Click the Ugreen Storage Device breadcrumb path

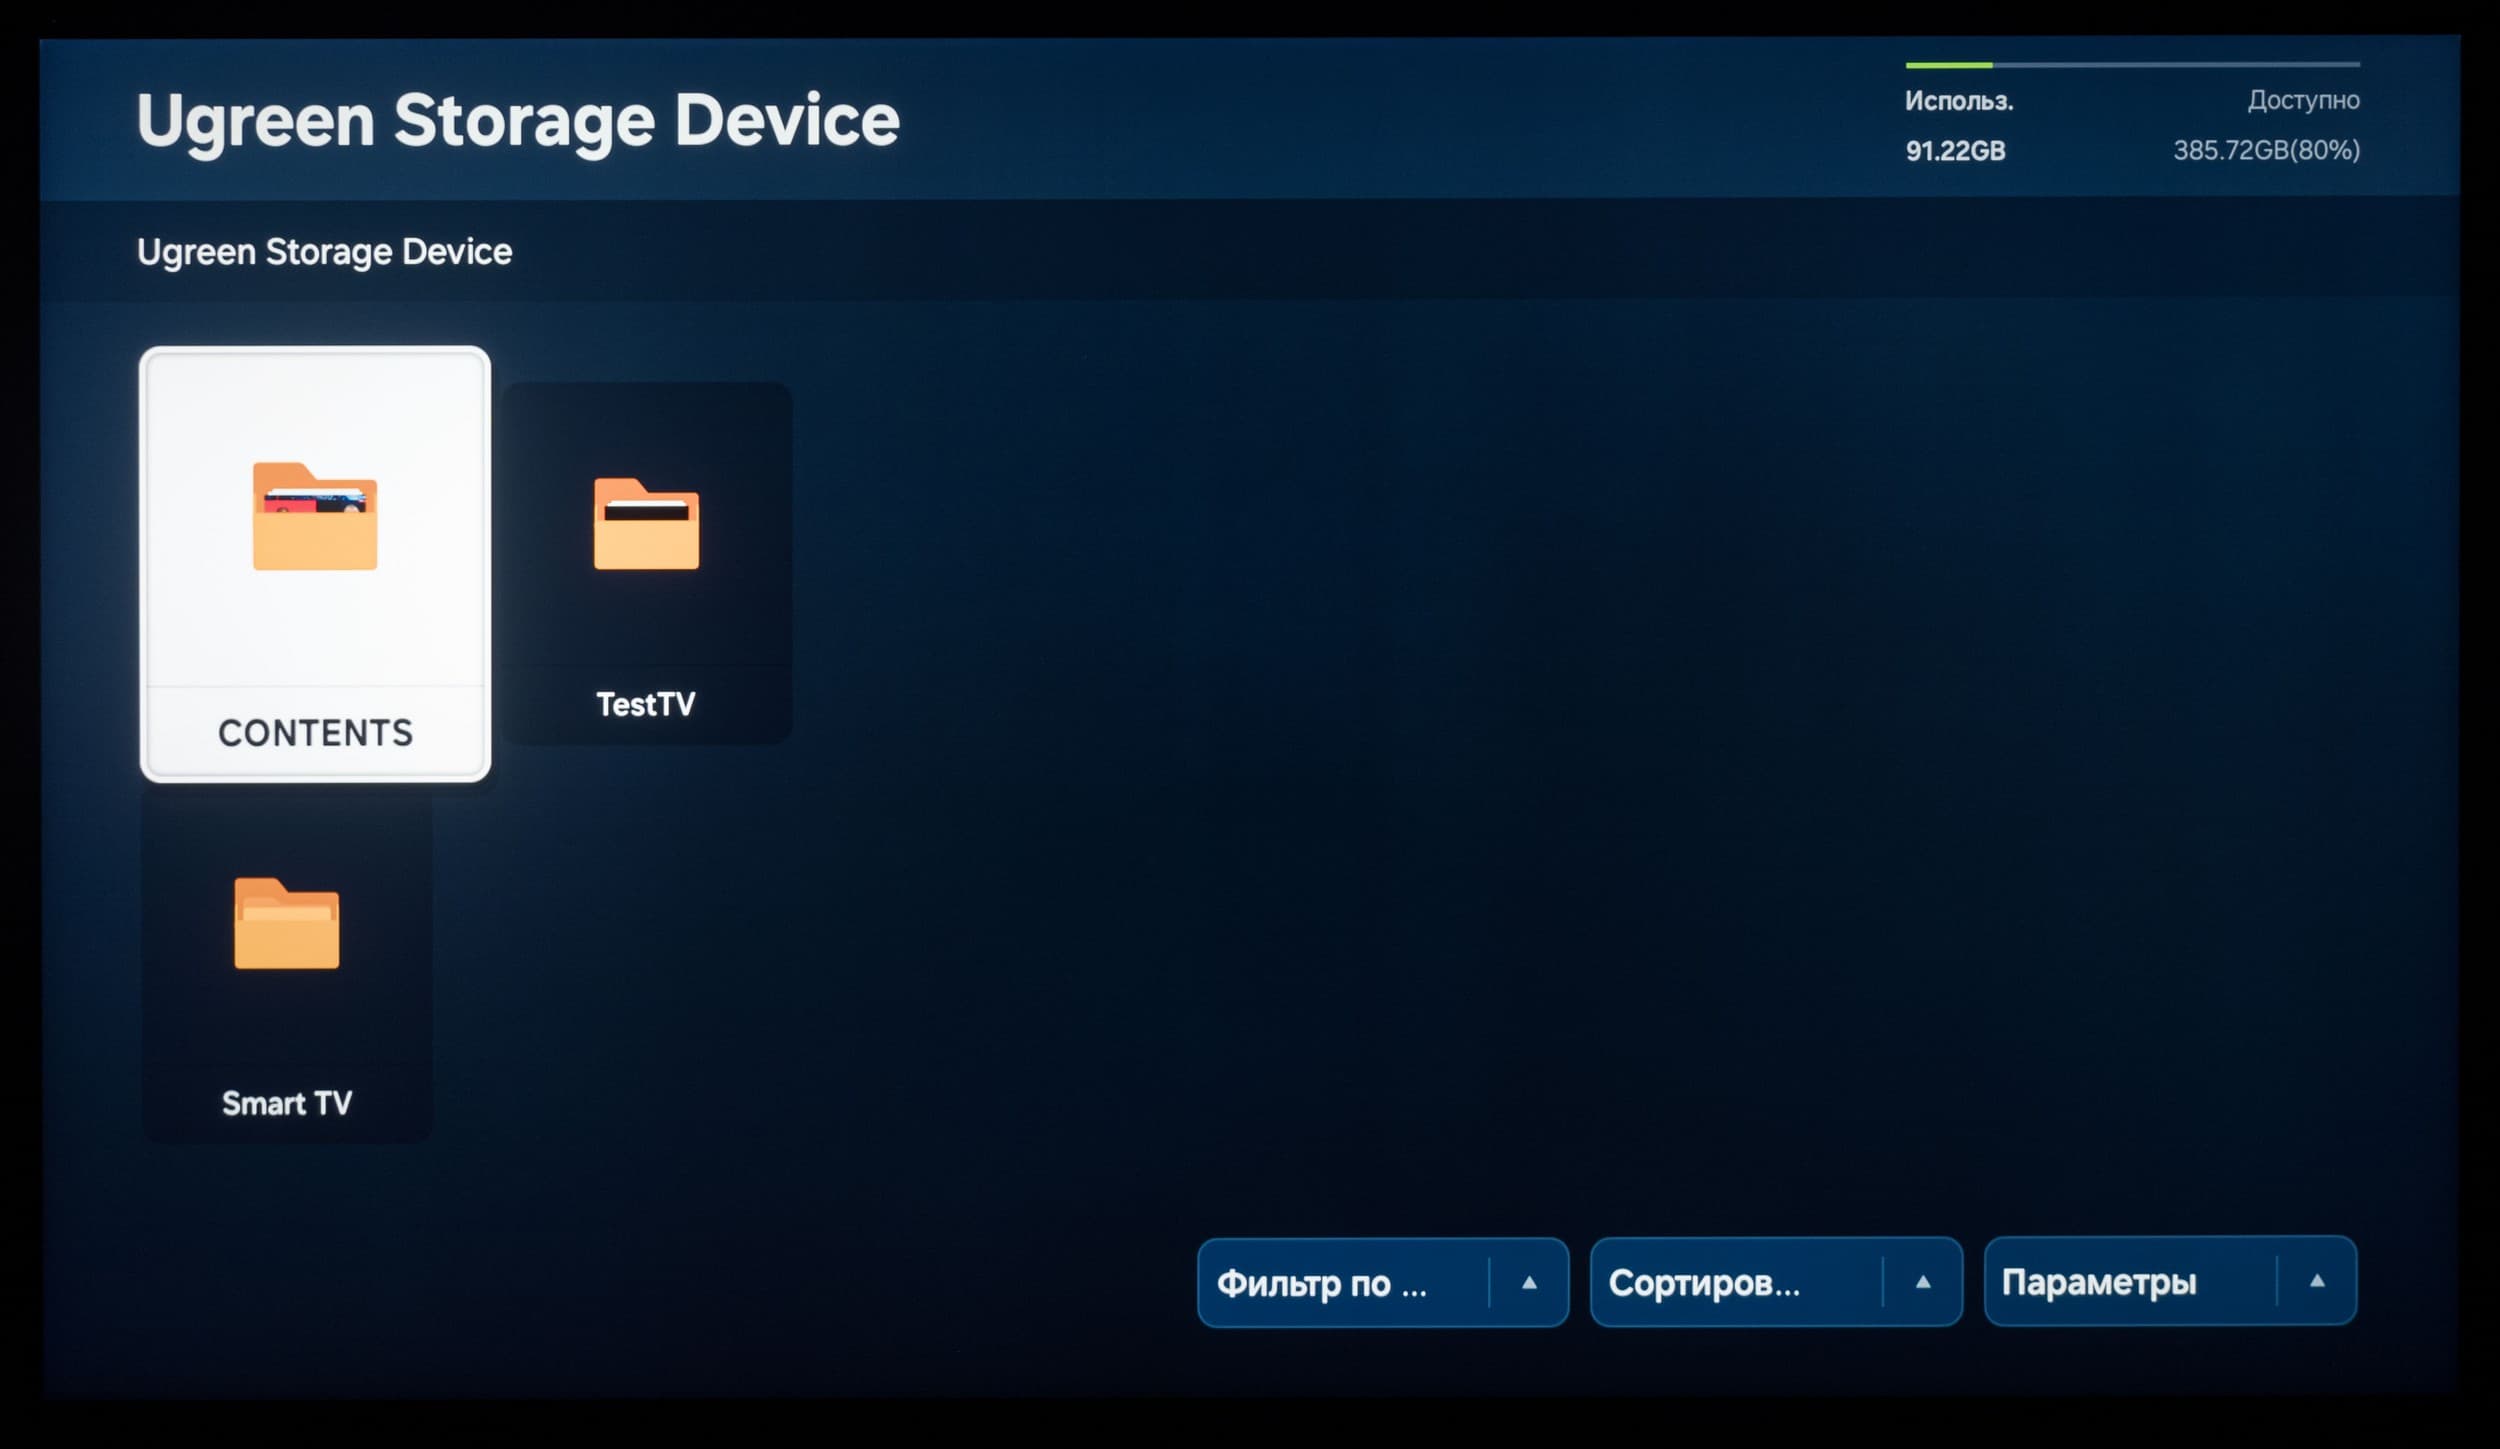[324, 252]
